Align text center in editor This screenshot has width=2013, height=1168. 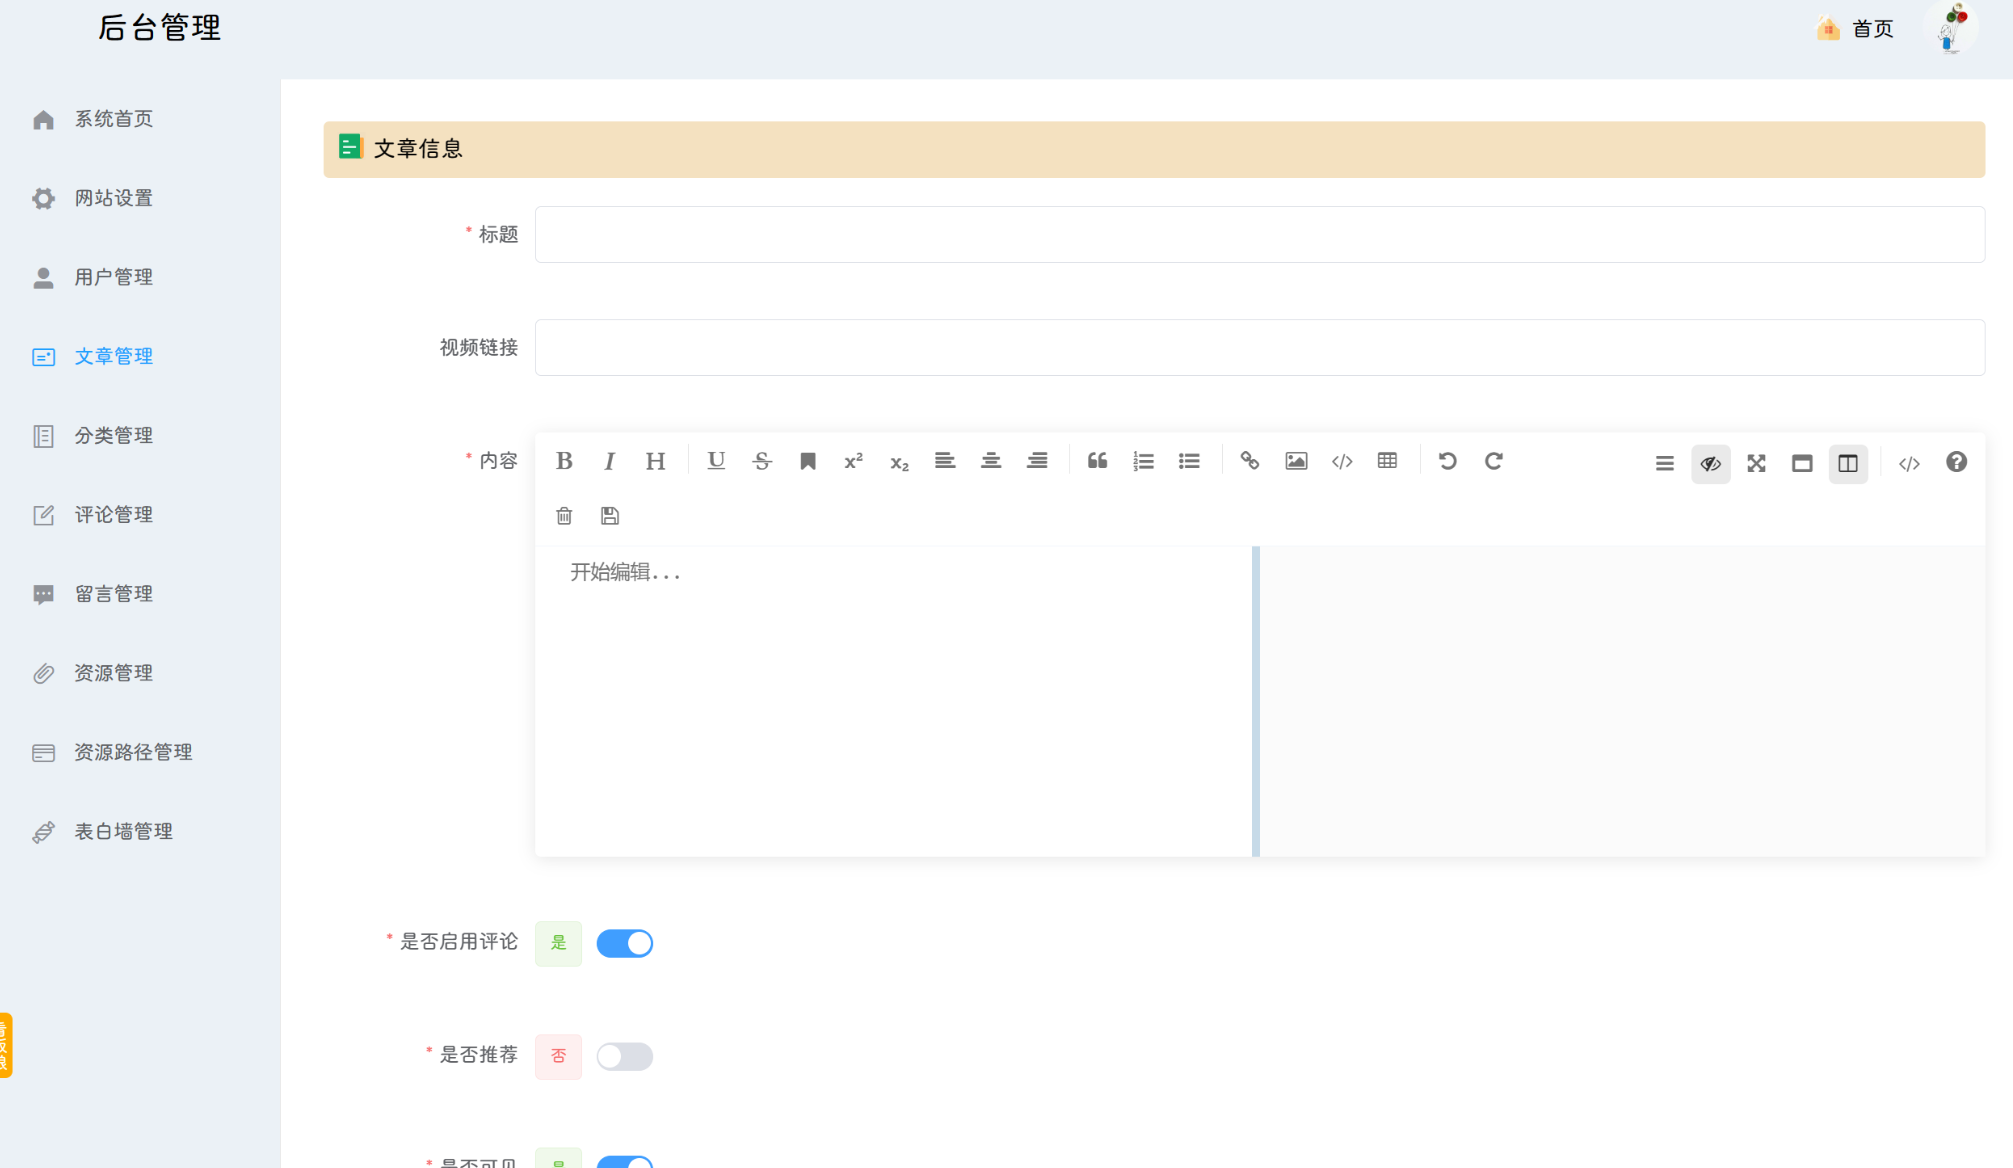[991, 461]
